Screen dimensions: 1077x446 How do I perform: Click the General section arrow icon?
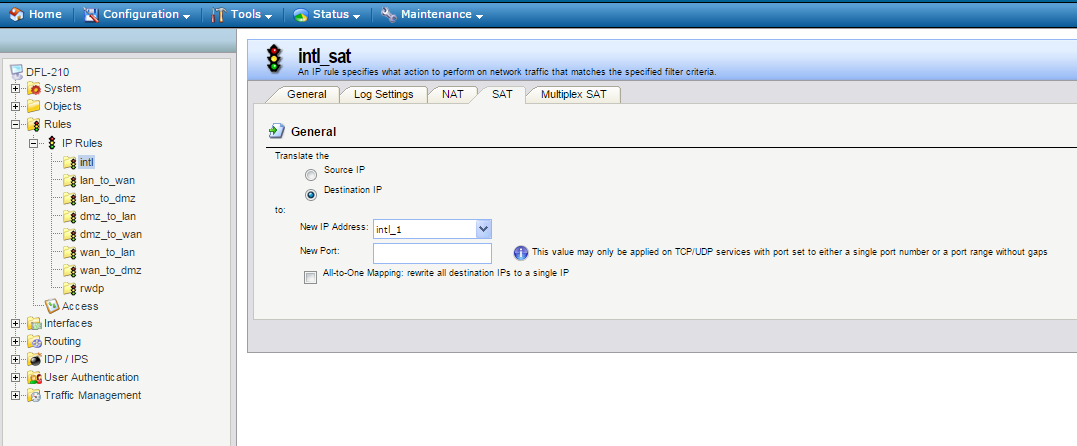click(276, 131)
